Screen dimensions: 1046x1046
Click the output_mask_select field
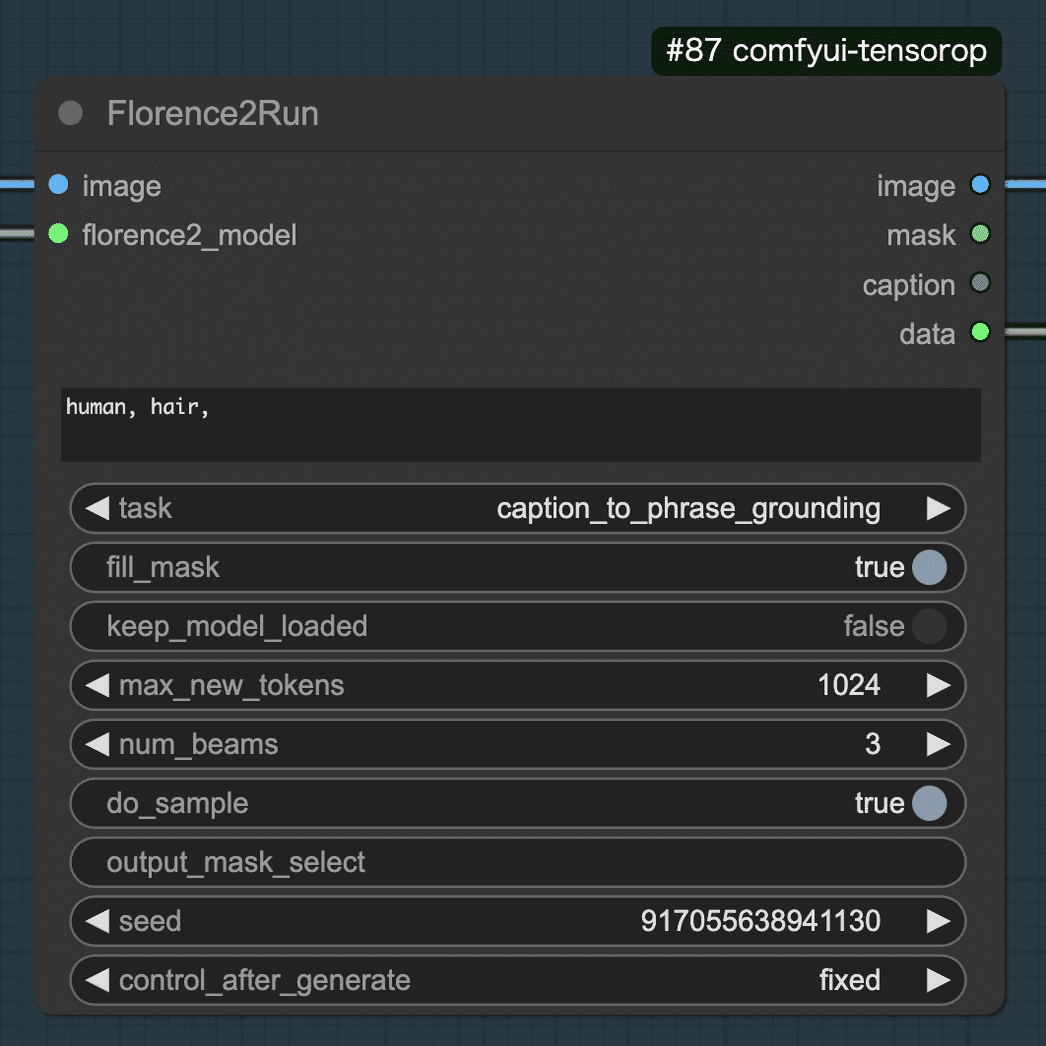tap(517, 863)
